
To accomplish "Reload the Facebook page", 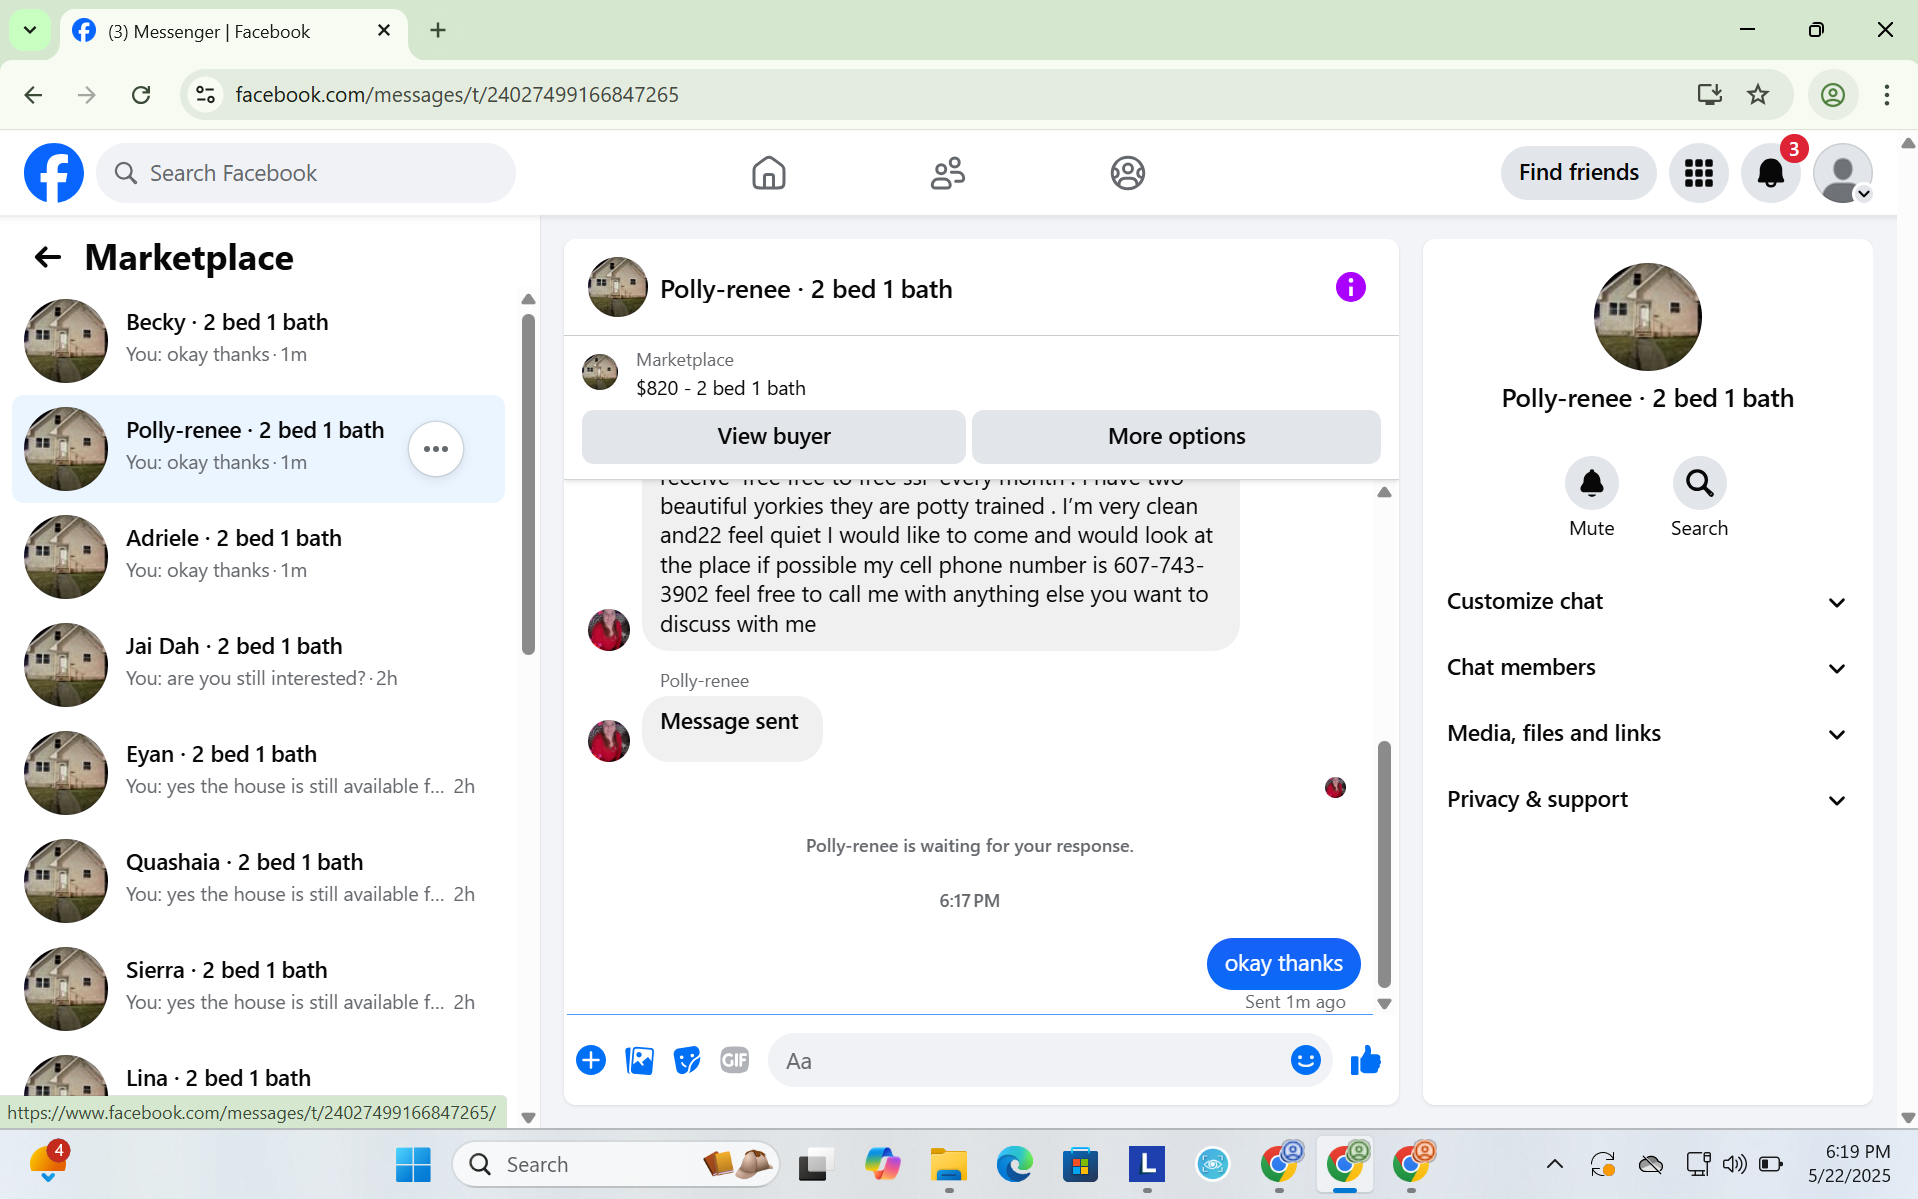I will tap(141, 95).
